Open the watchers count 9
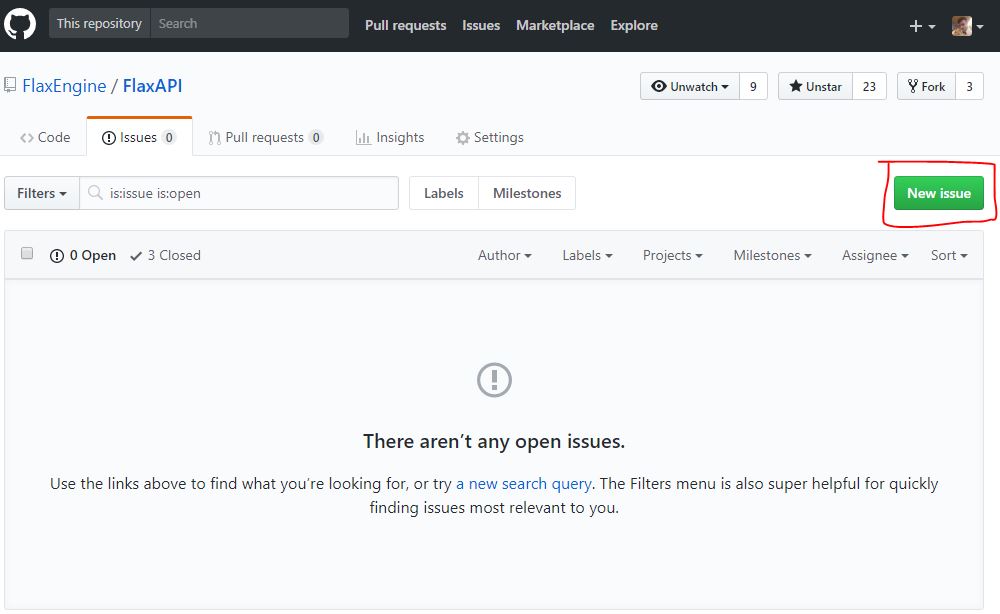Image resolution: width=1000 pixels, height=614 pixels. point(753,86)
